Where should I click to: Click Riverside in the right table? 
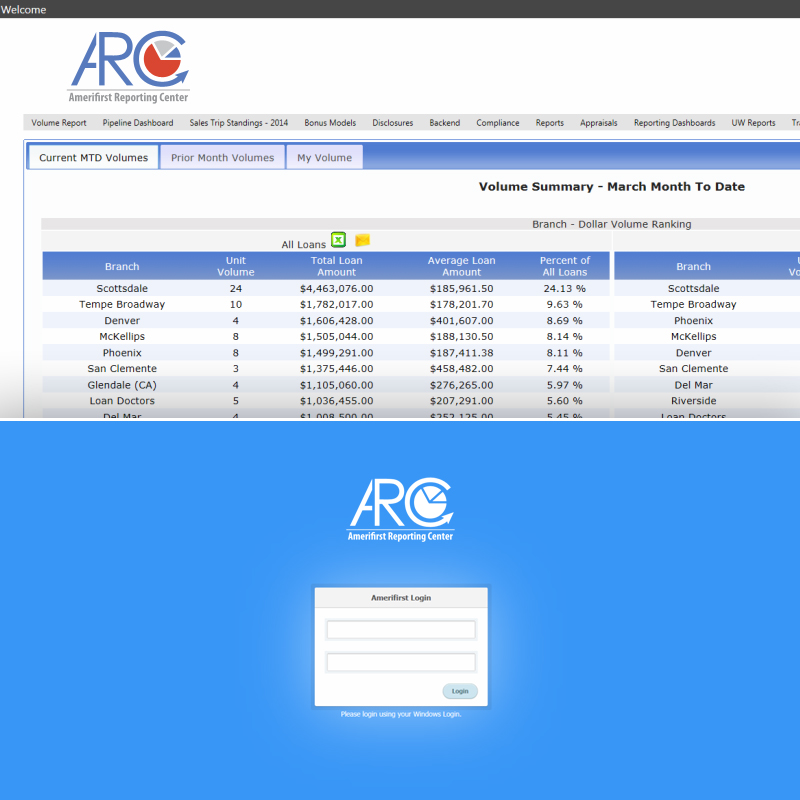coord(693,401)
